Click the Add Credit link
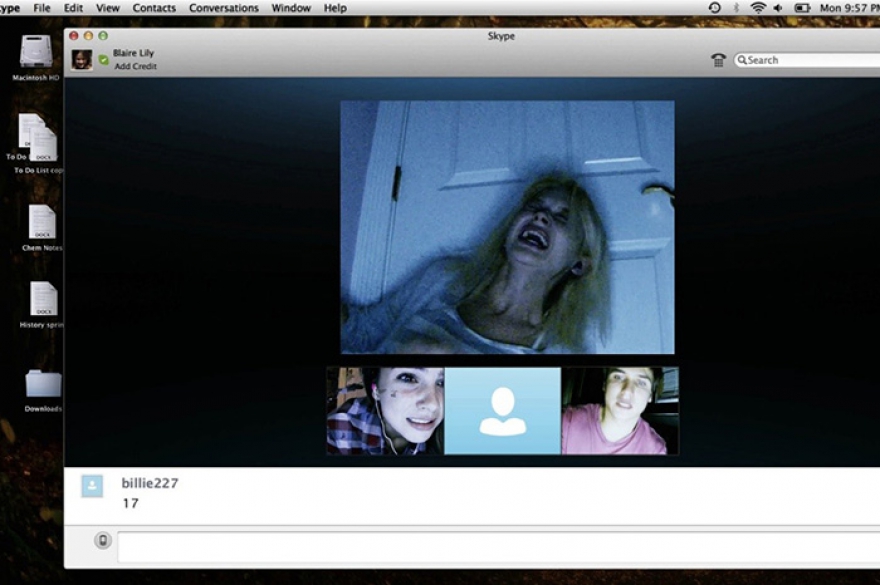 [135, 67]
